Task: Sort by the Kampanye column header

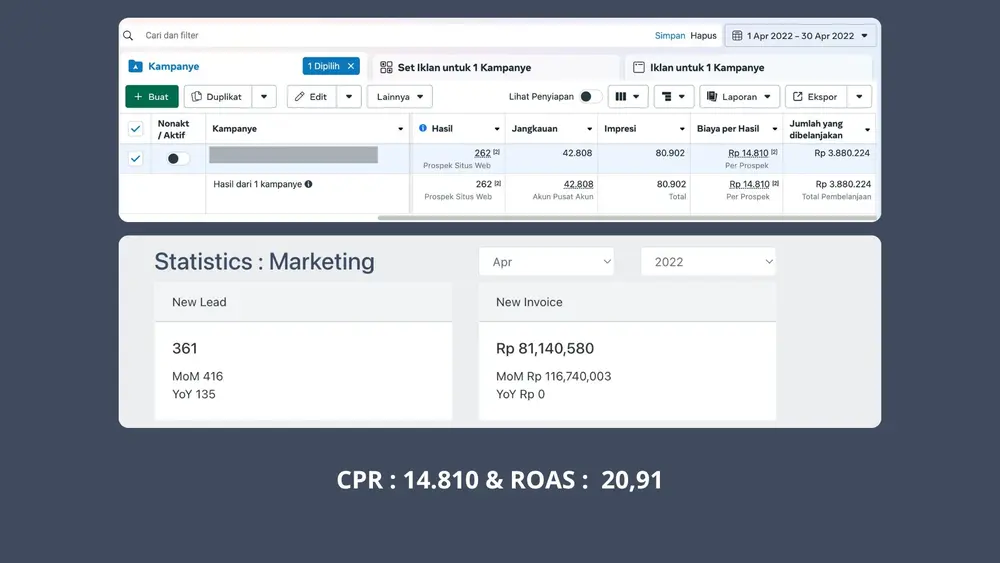Action: [235, 129]
